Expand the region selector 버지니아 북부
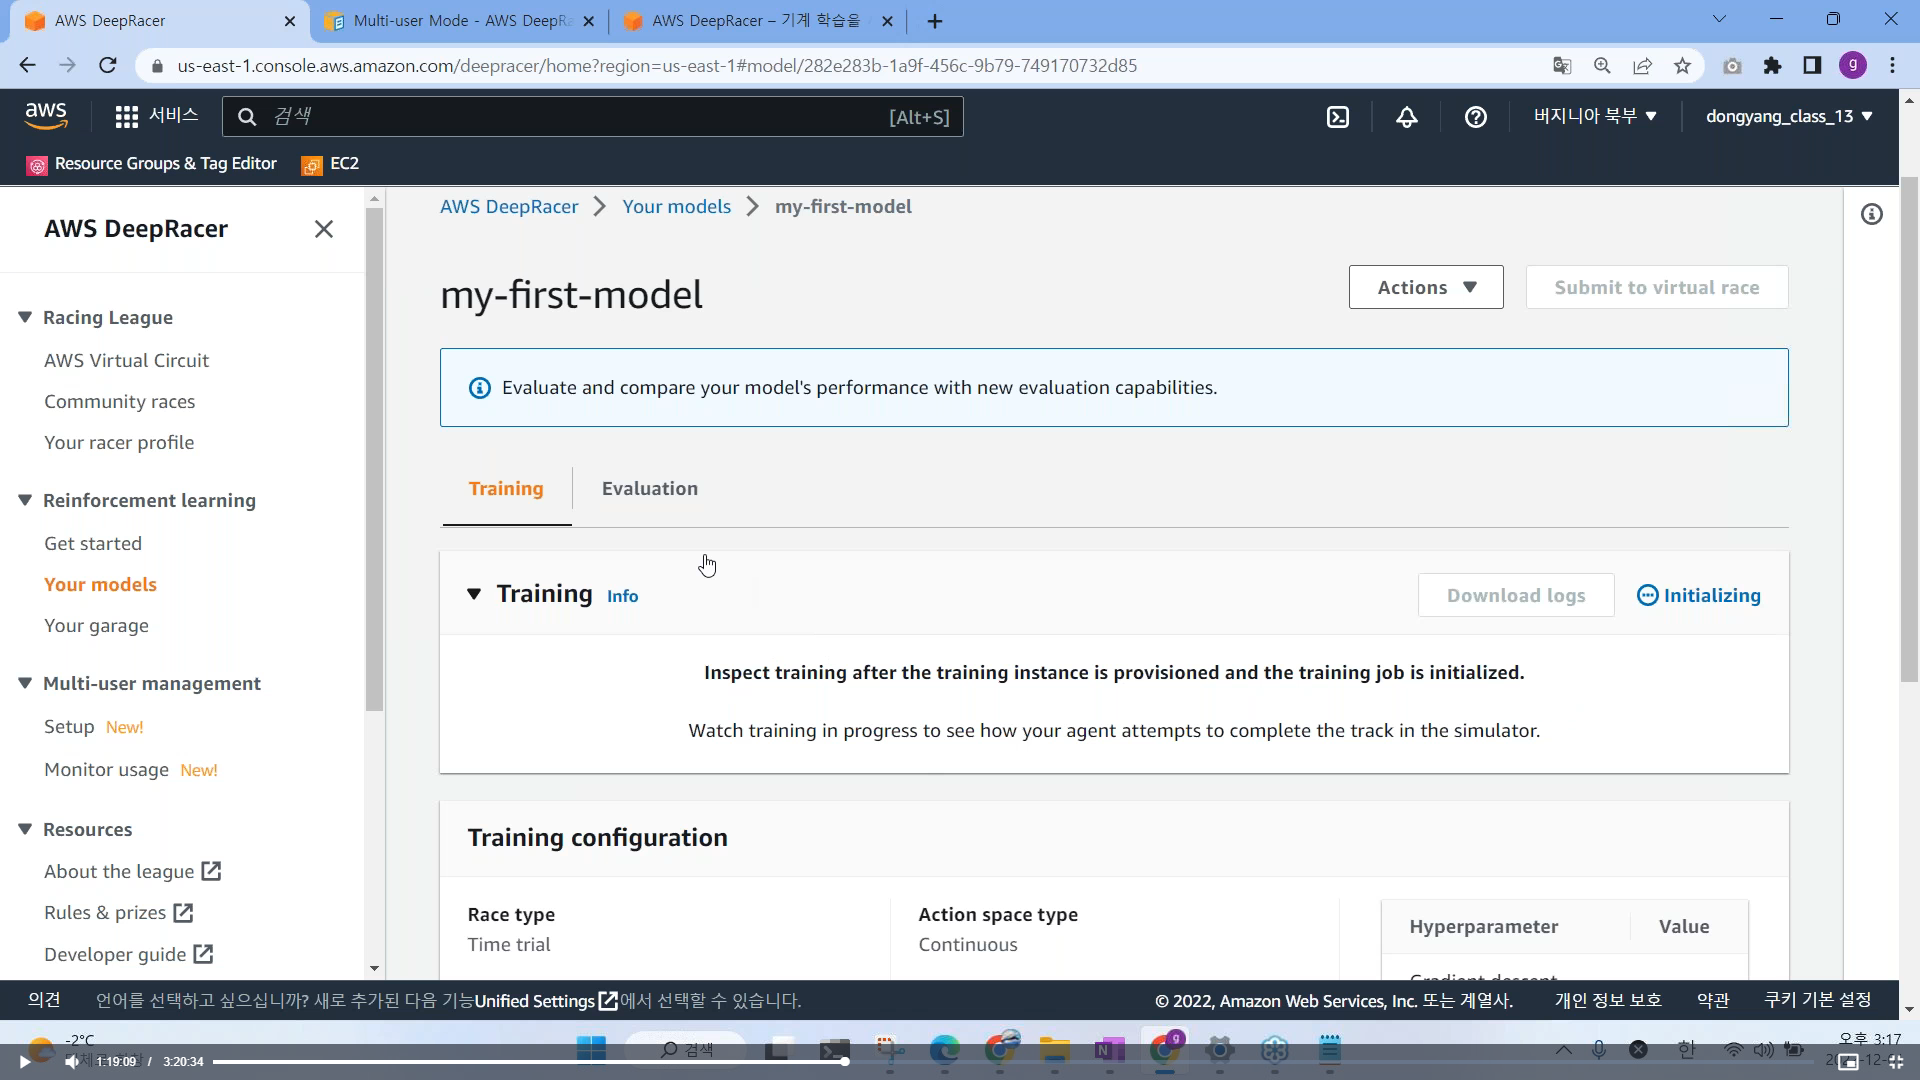 pyautogui.click(x=1595, y=116)
